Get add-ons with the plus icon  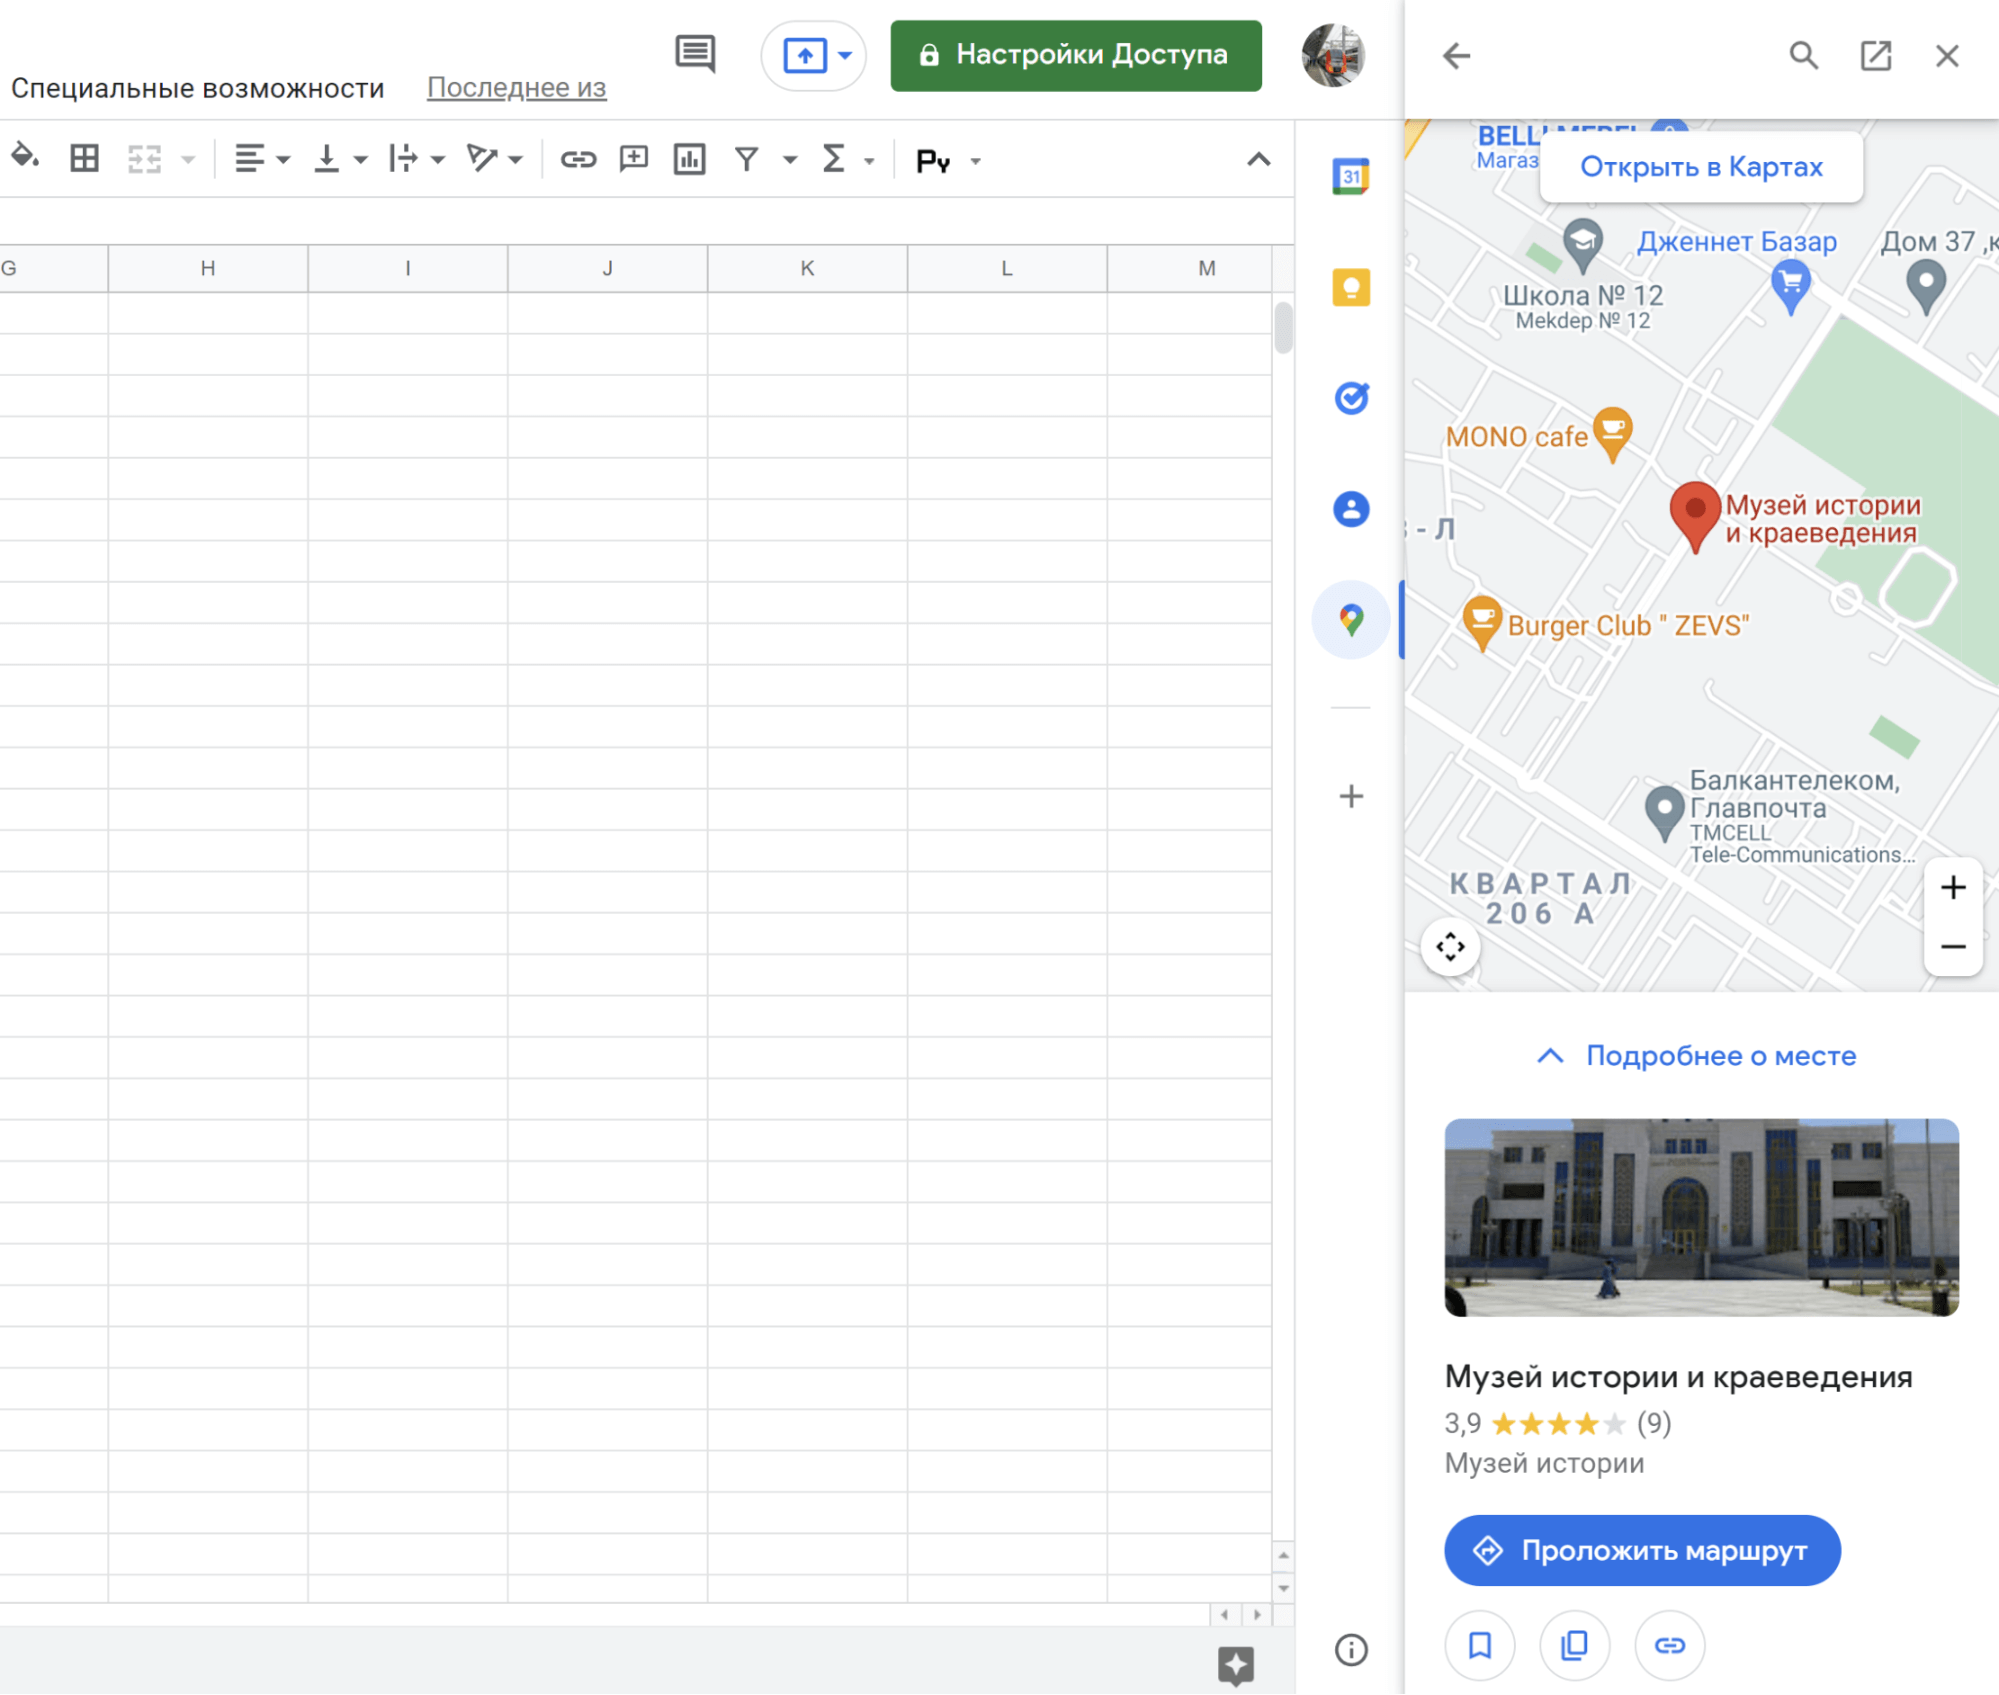(x=1351, y=796)
